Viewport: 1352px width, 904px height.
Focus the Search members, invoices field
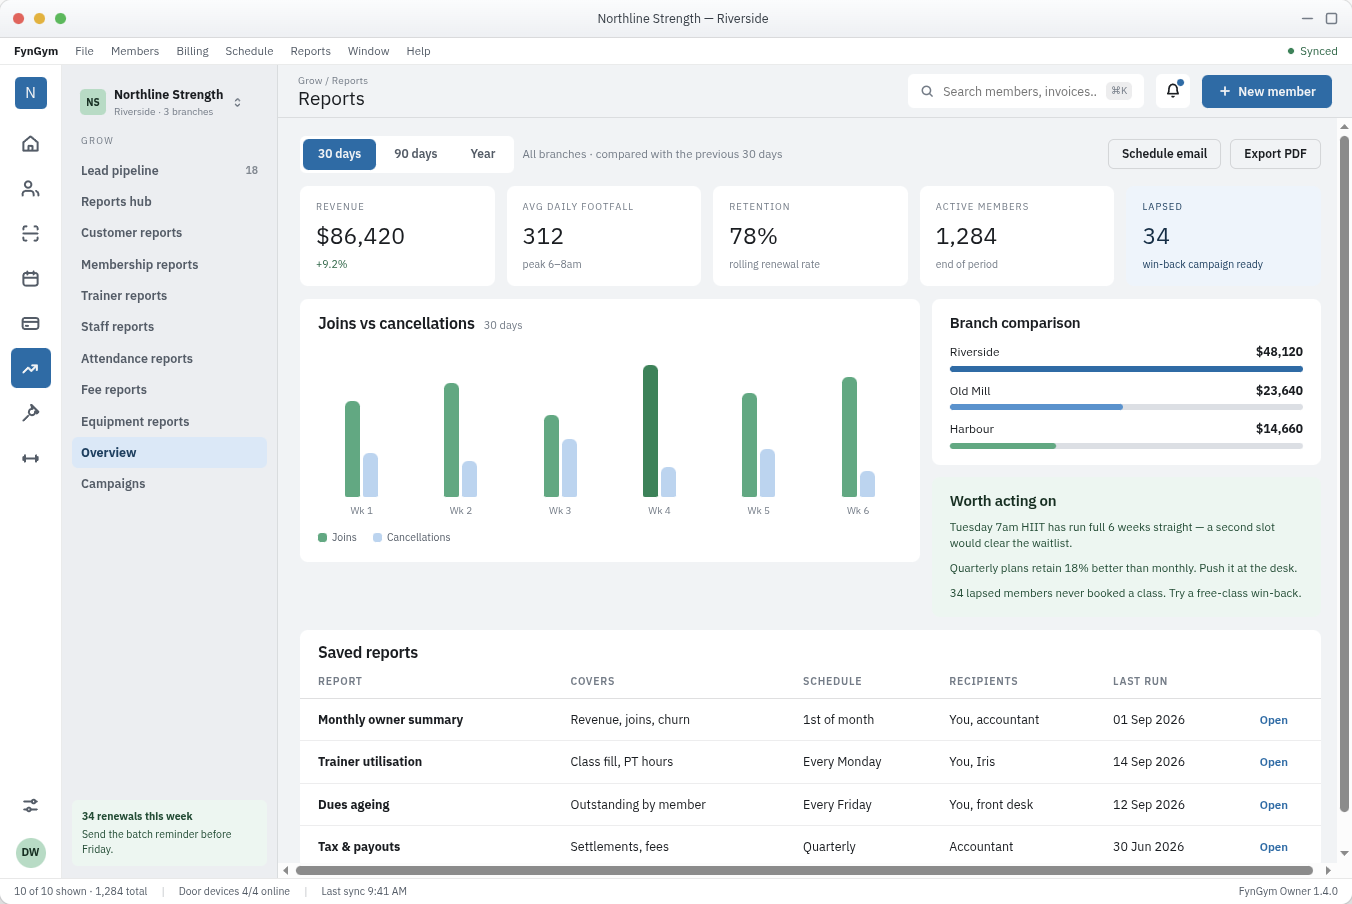tap(1026, 91)
